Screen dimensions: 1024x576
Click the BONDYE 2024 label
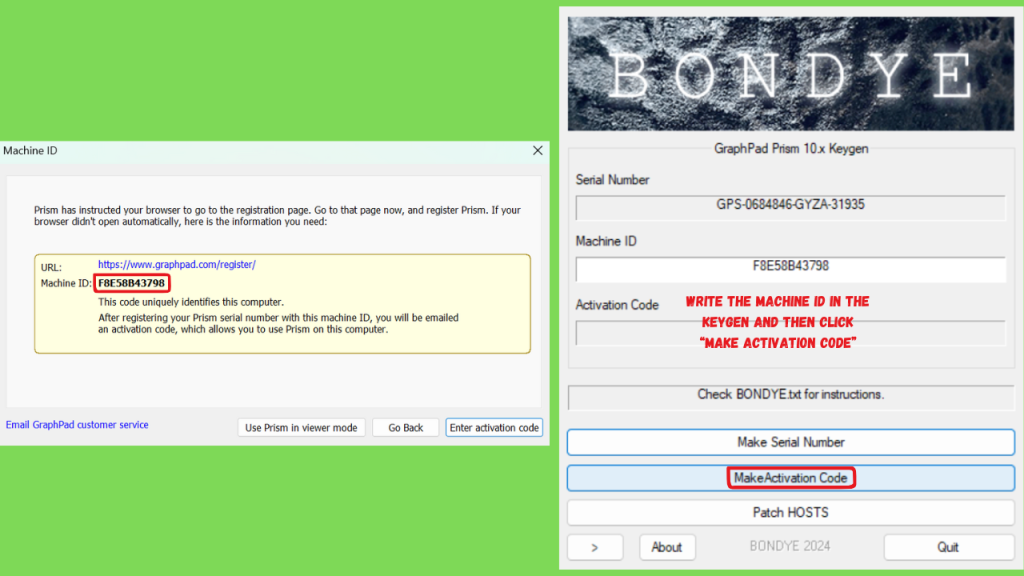tap(790, 546)
